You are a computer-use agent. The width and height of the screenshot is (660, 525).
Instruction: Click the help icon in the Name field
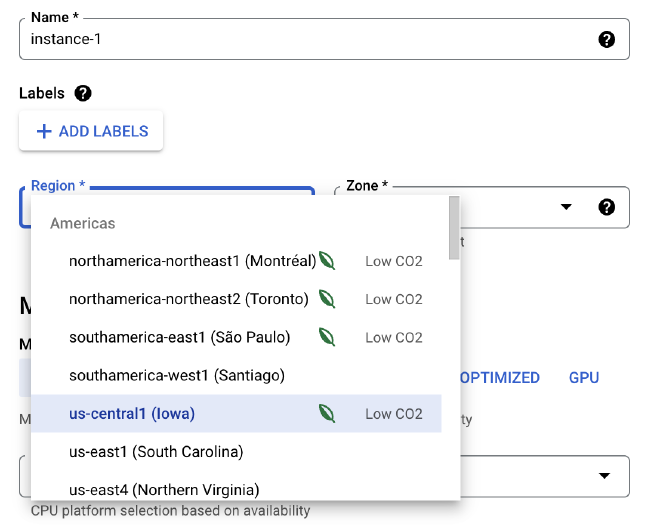pos(607,40)
